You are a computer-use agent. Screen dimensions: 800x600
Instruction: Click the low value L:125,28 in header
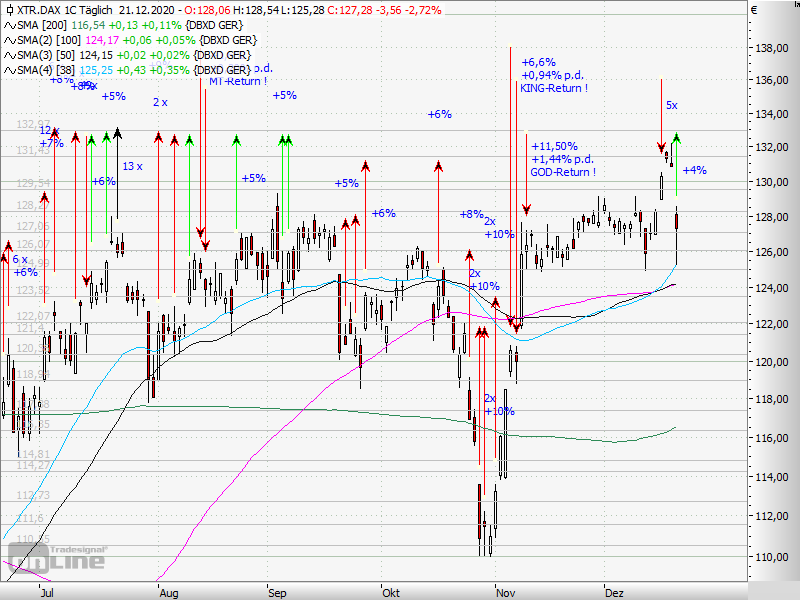(x=302, y=10)
